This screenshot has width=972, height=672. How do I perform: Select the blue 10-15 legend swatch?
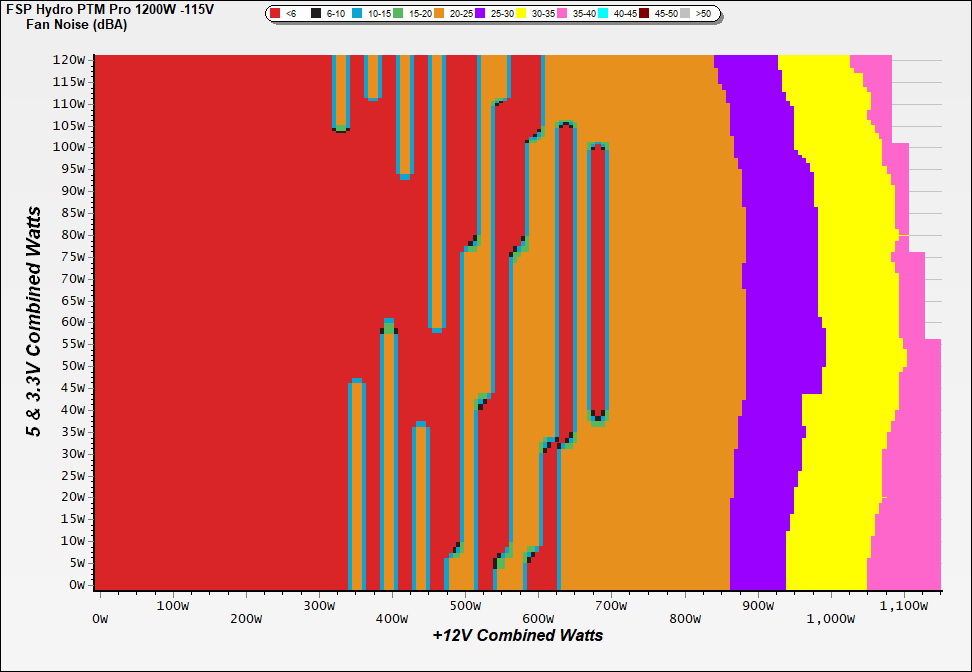(x=358, y=14)
